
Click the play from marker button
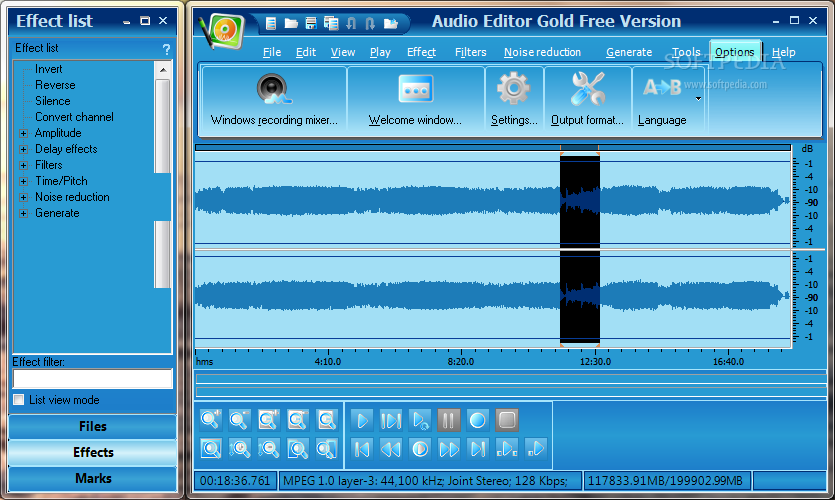tap(535, 449)
